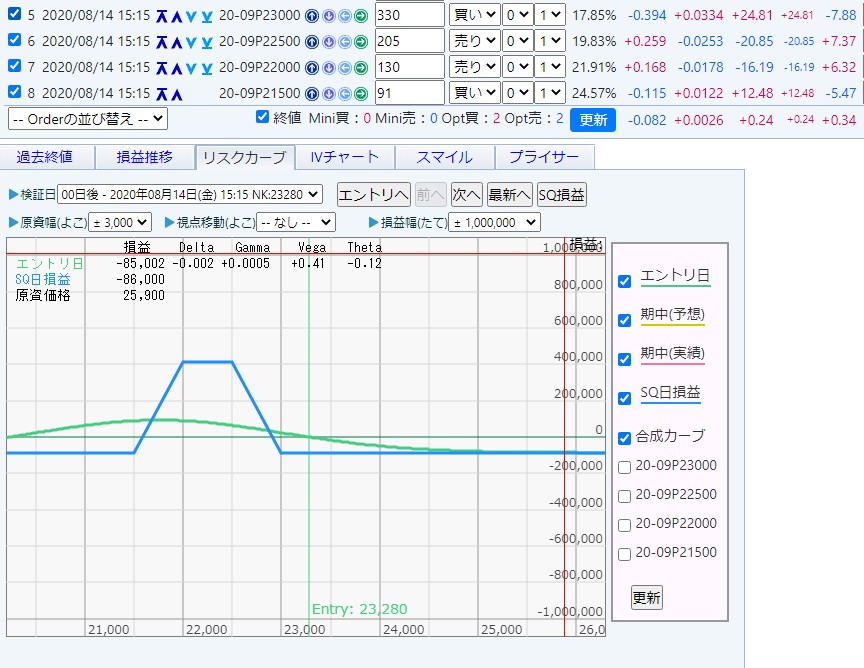Jump to latest with 最新へ button
Viewport: 864px width, 668px height.
click(x=510, y=195)
